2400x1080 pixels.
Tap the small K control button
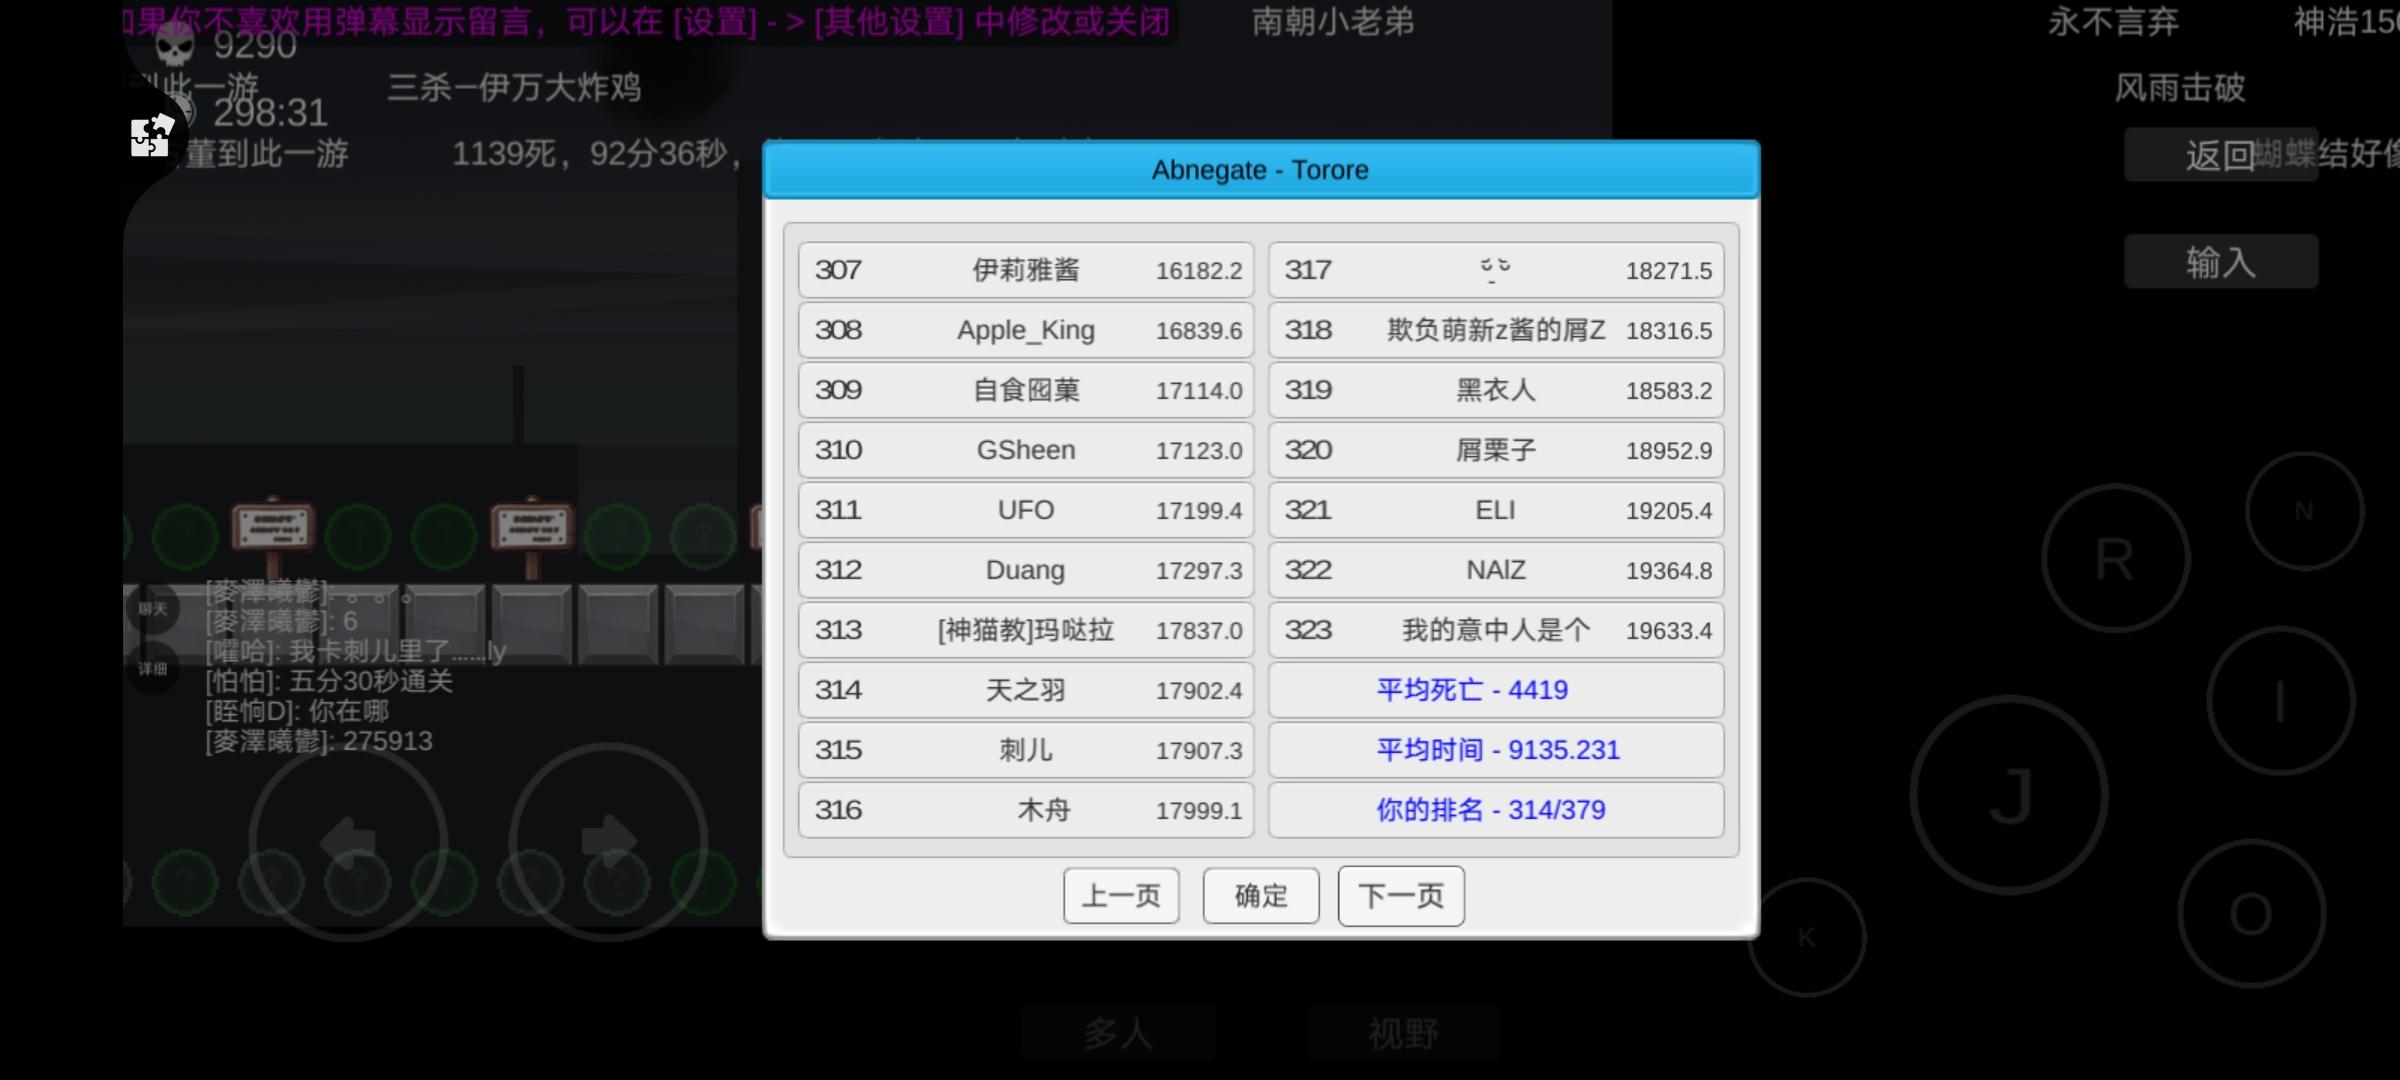pyautogui.click(x=1806, y=937)
